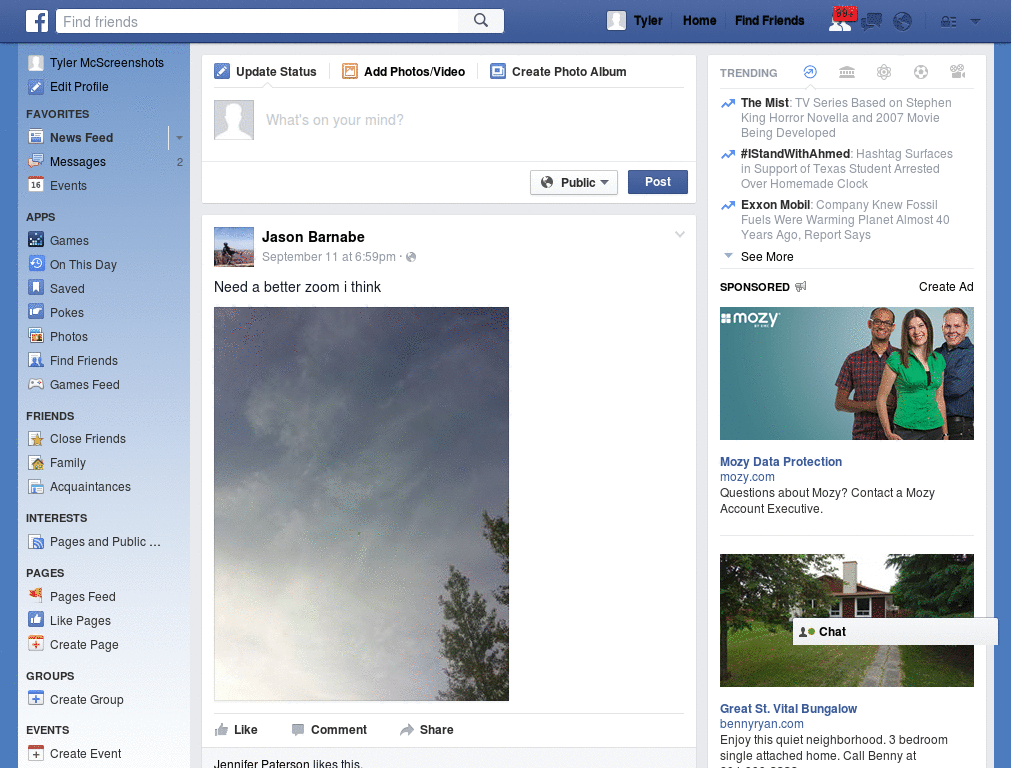Image resolution: width=1024 pixels, height=768 pixels.
Task: Open the Mozy Data Protection sponsored link
Action: (x=780, y=462)
